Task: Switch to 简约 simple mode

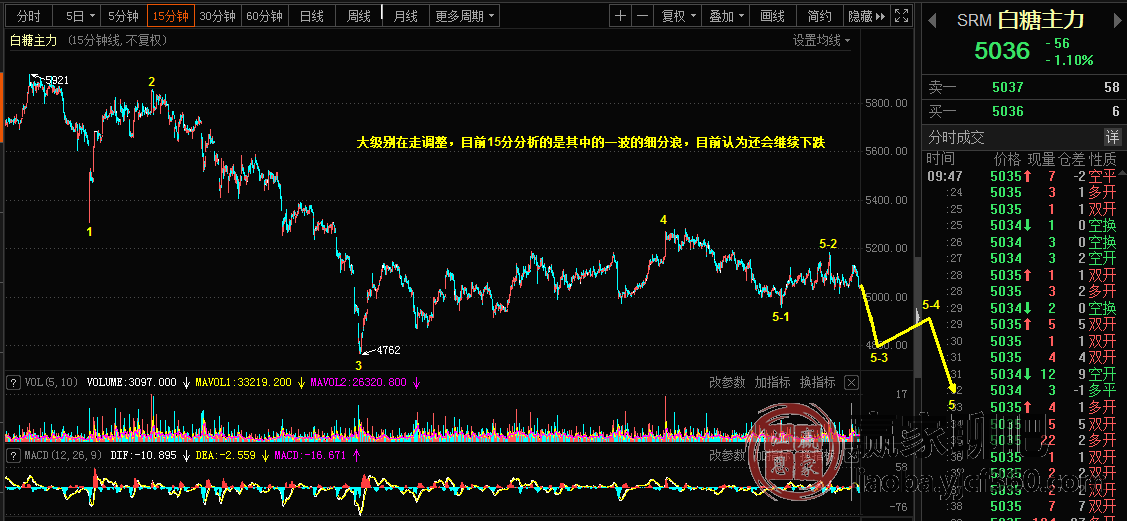Action: pos(819,16)
